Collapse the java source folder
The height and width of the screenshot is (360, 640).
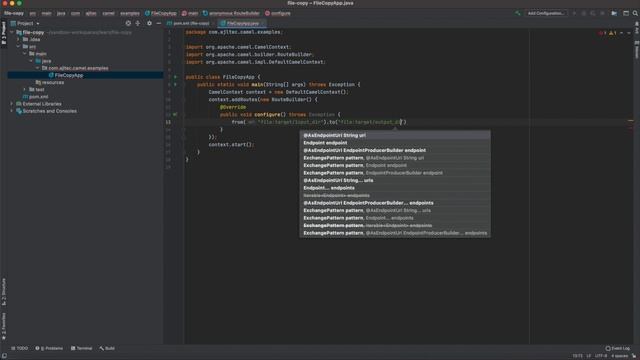[31, 61]
